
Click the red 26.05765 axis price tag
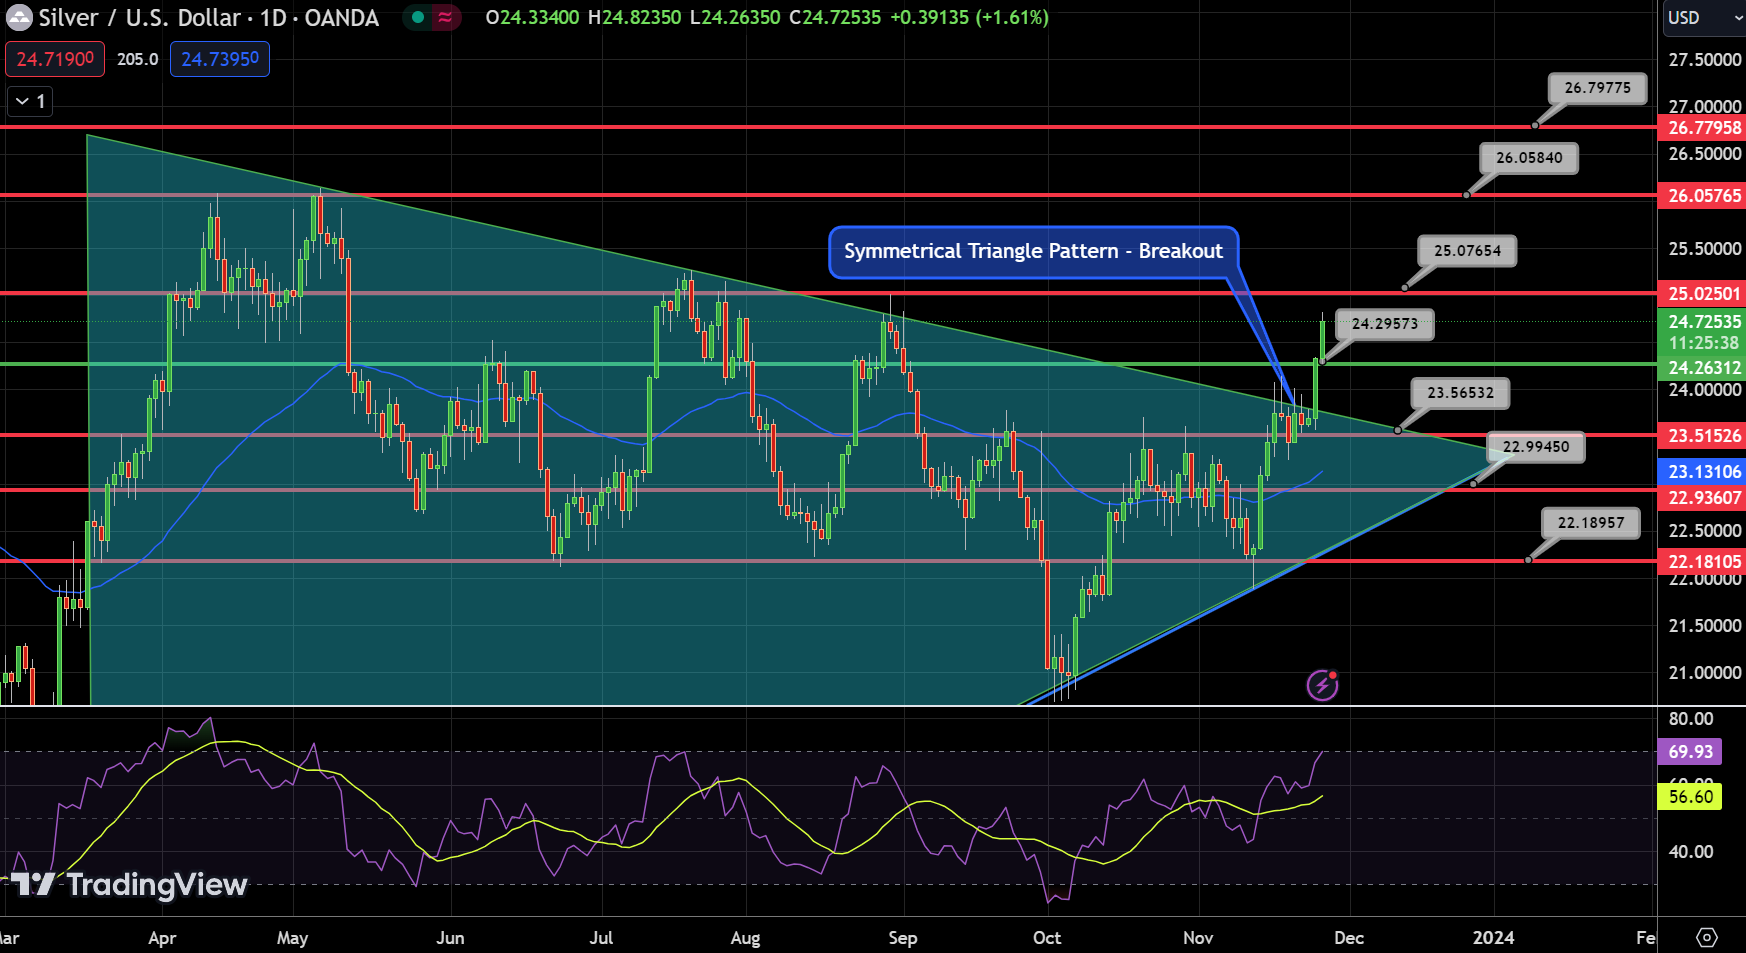click(1702, 196)
